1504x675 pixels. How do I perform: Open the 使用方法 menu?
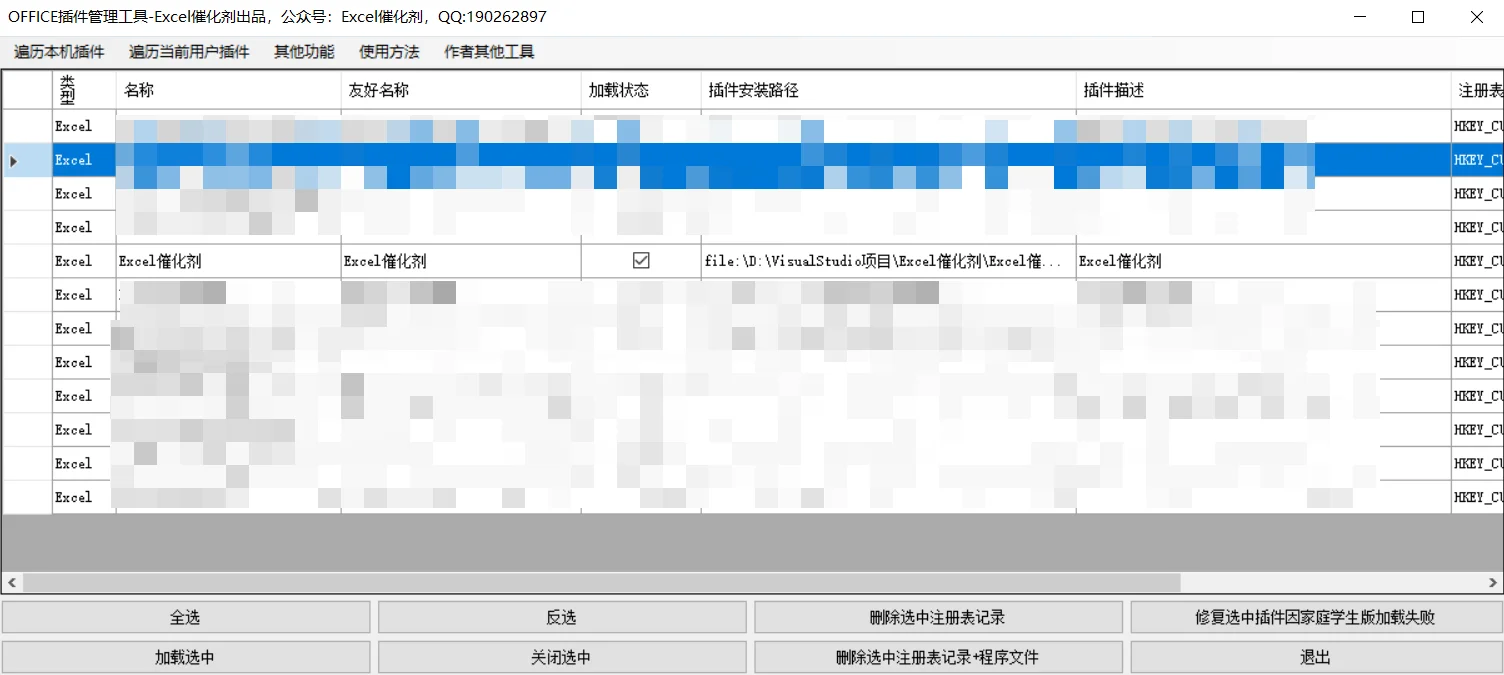[389, 52]
